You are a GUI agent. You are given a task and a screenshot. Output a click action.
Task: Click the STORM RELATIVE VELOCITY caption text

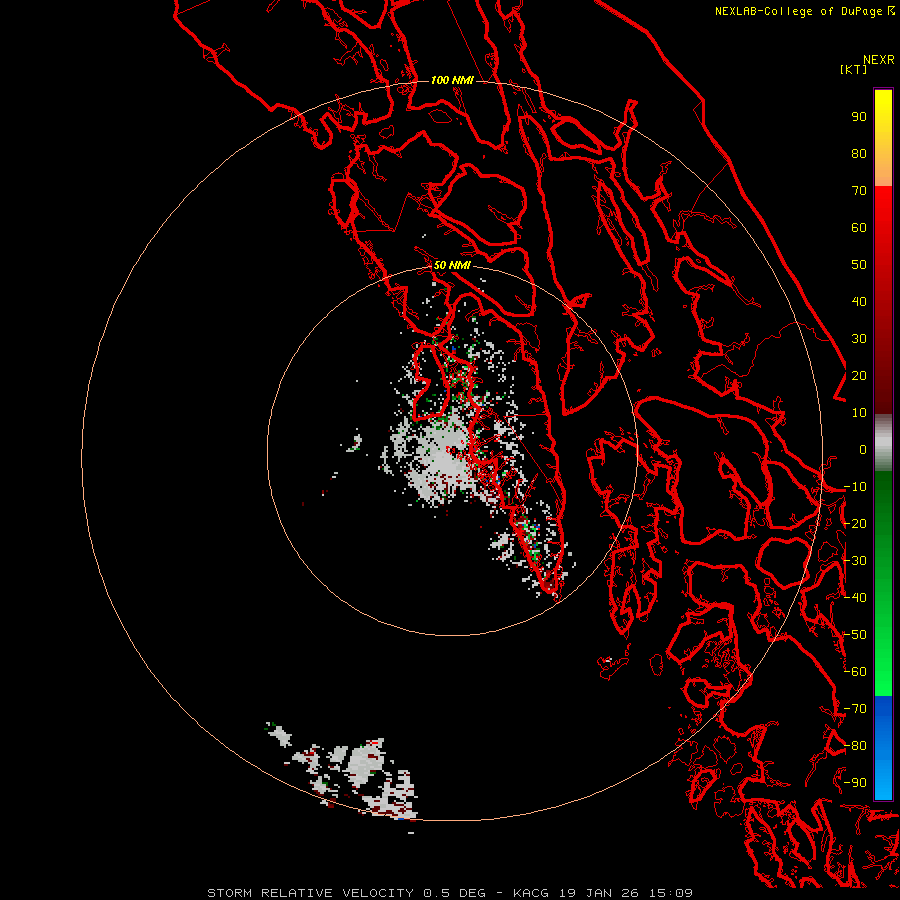click(x=311, y=893)
